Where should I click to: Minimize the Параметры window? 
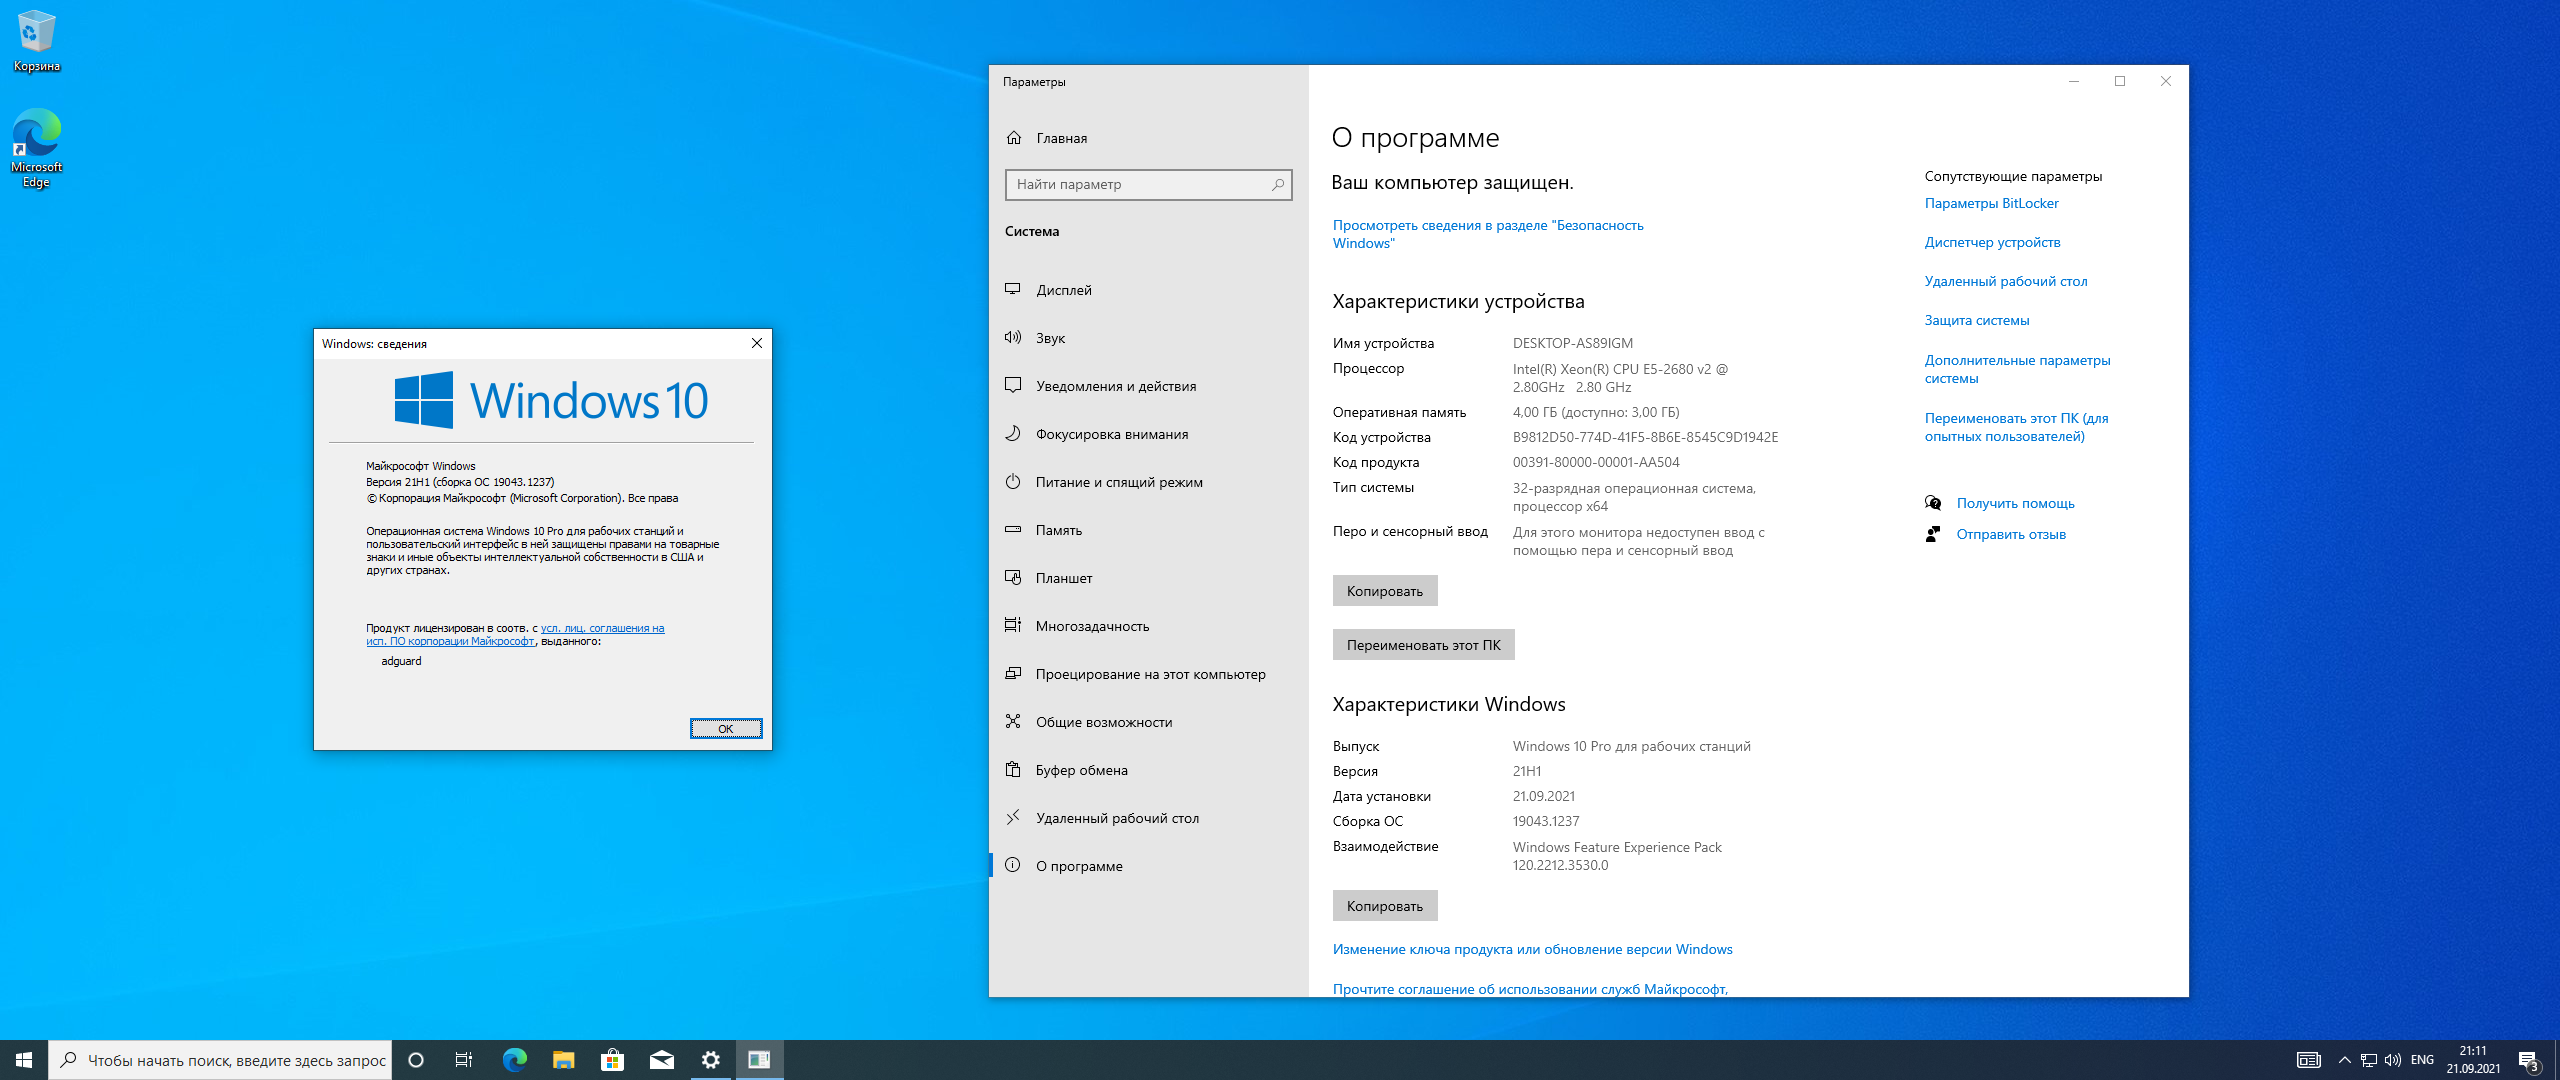click(2074, 81)
